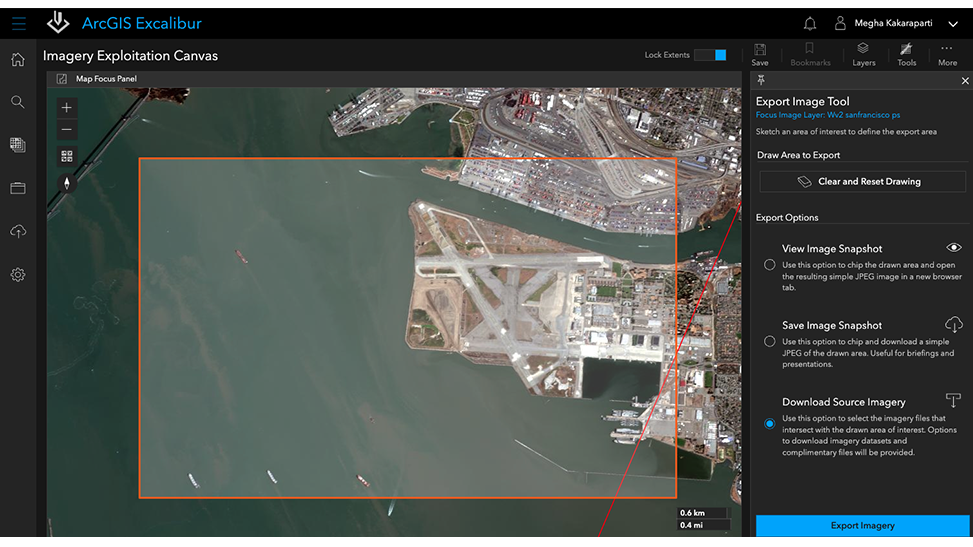Click the 0.6 km scale bar
The image size is (973, 547).
pyautogui.click(x=702, y=513)
